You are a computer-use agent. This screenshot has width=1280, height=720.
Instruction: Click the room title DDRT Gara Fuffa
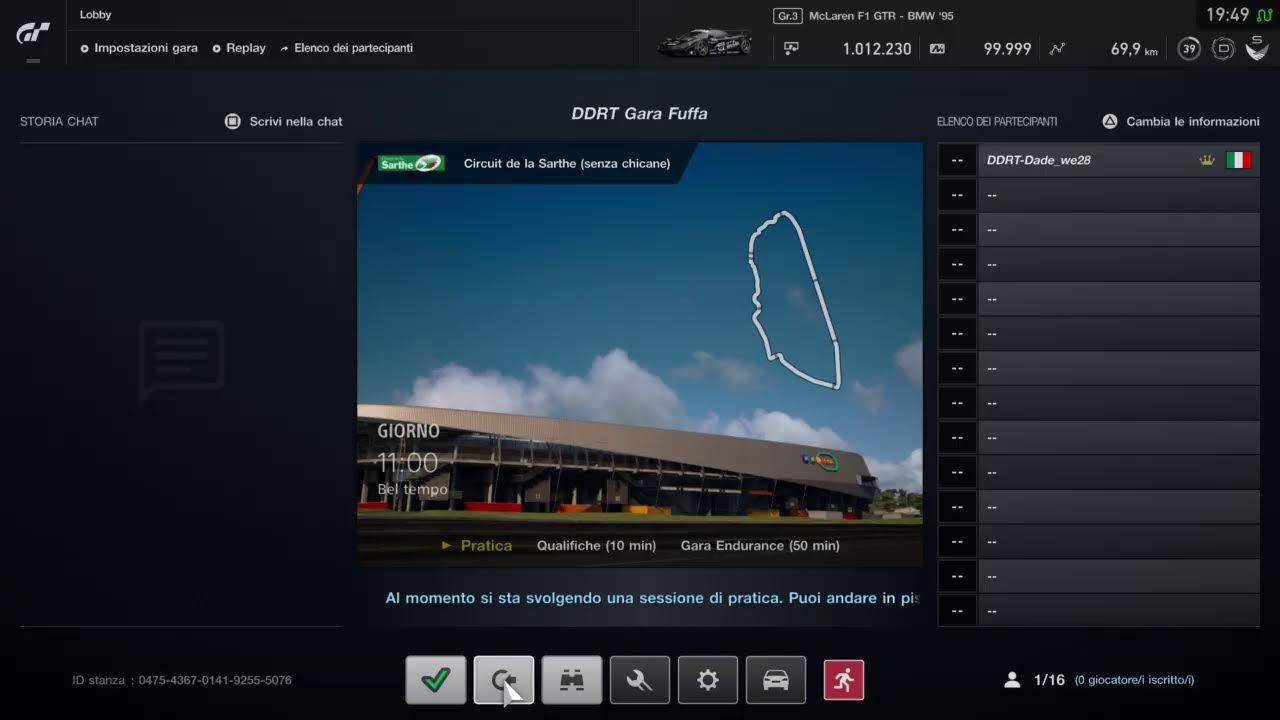[x=640, y=114]
